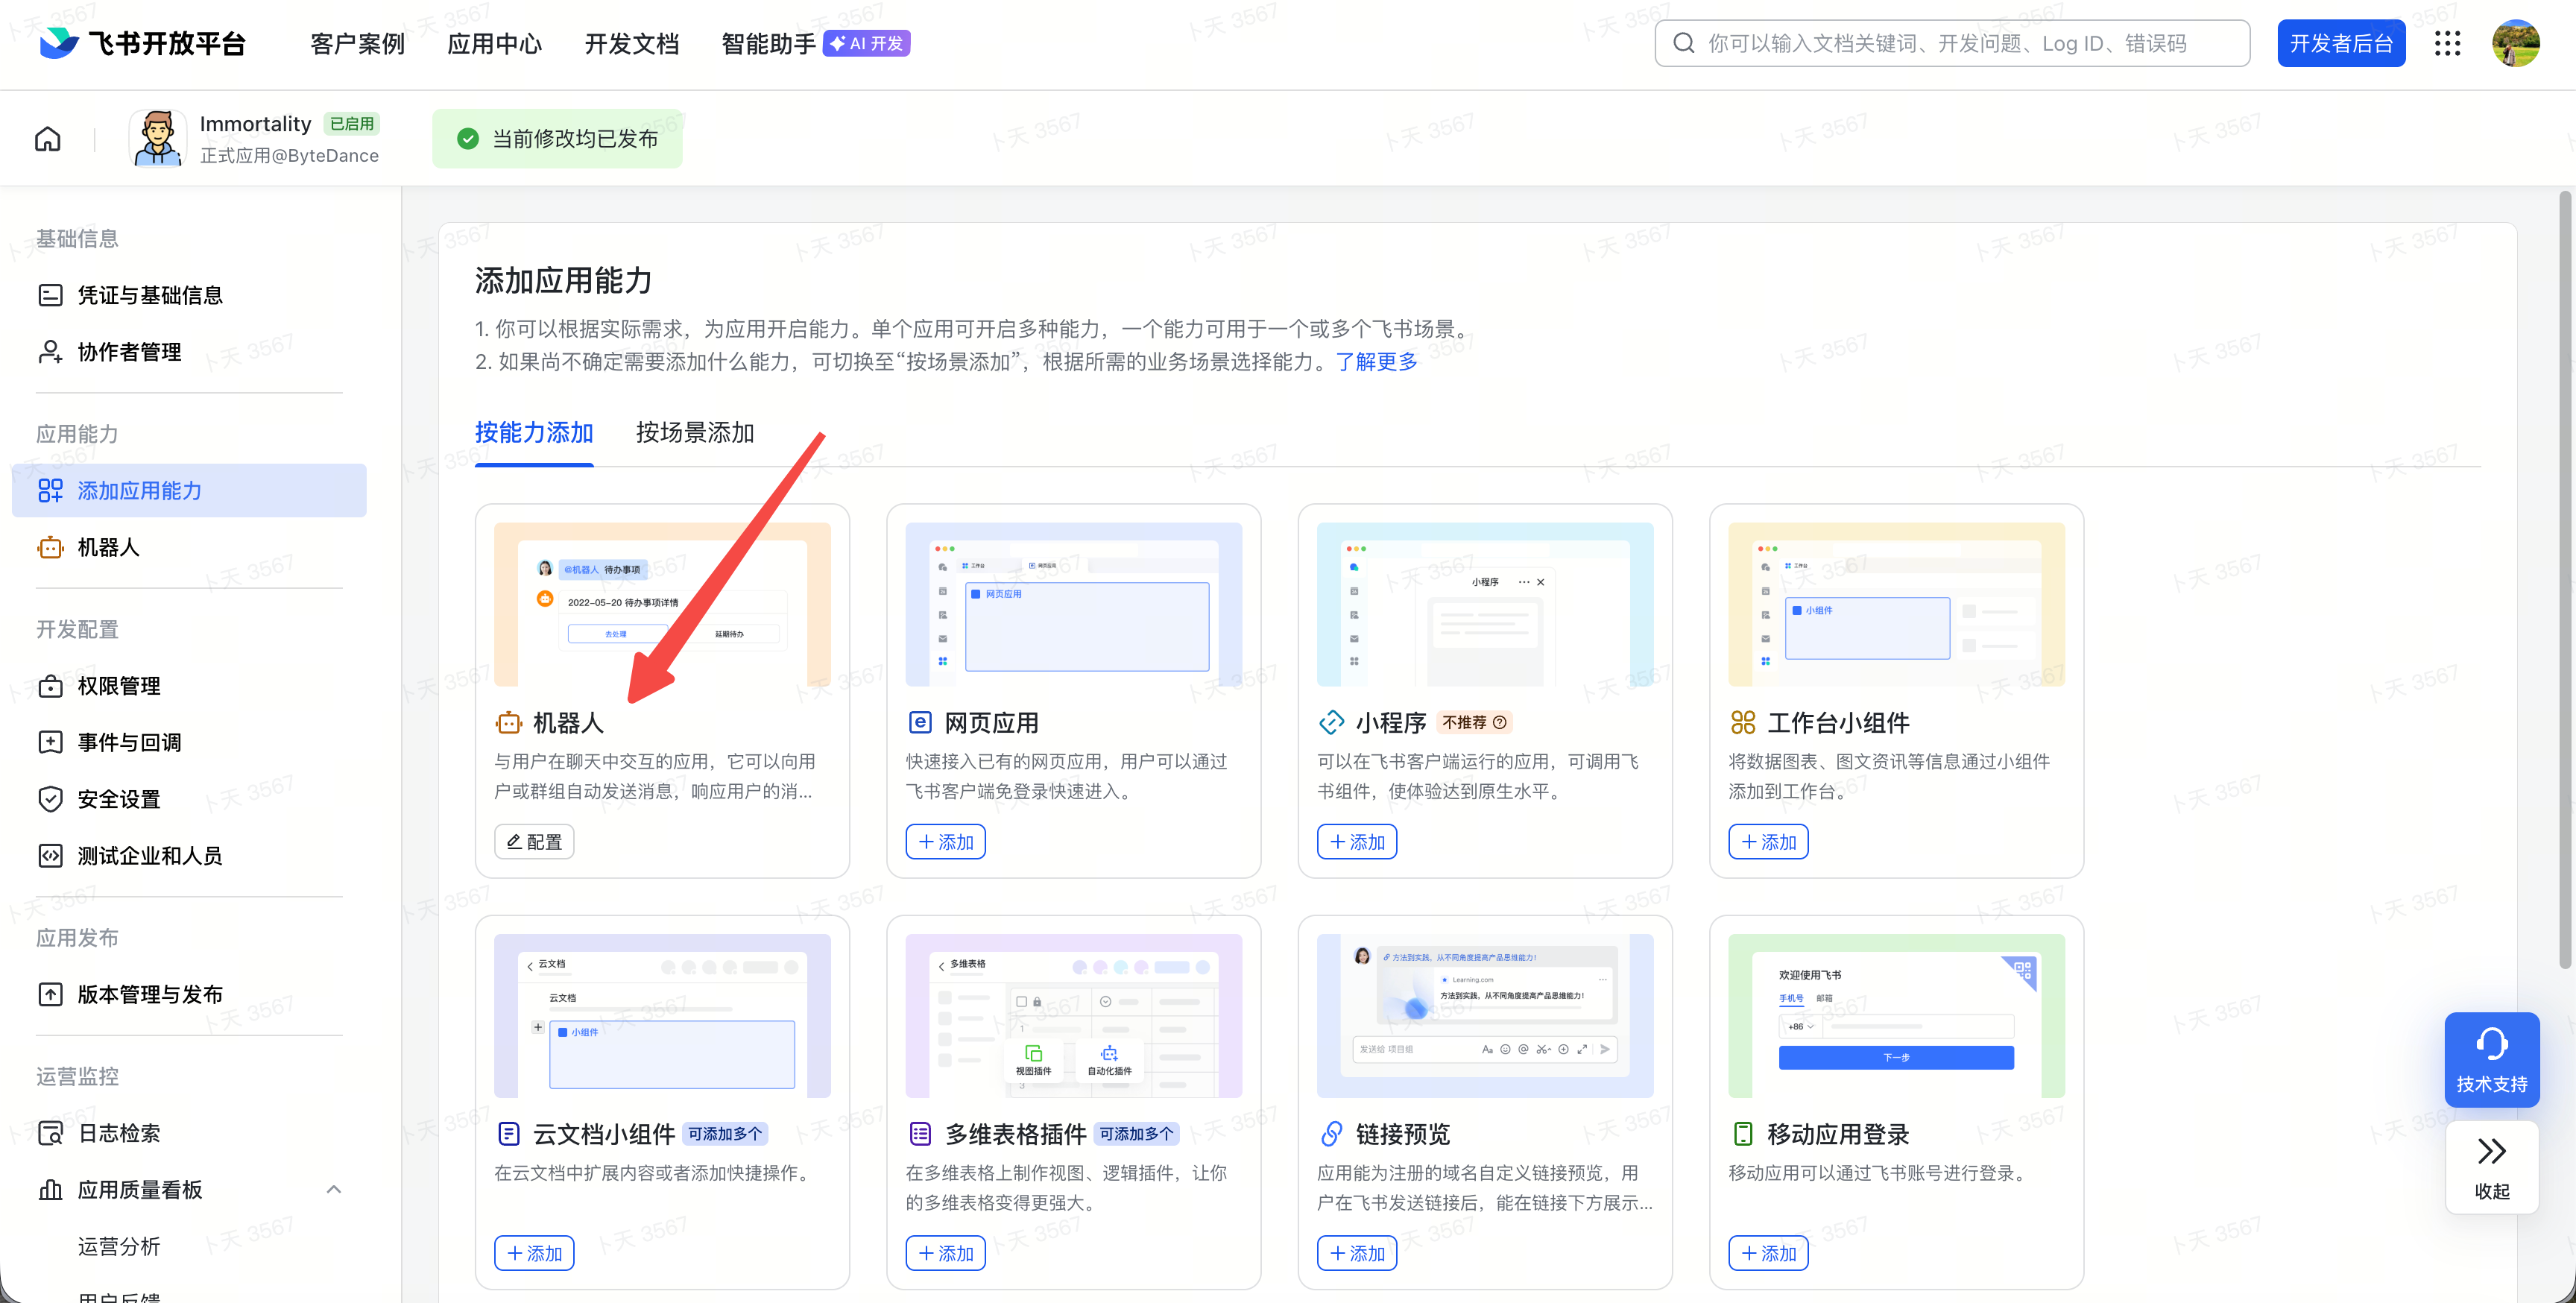Open the user profile avatar
Image resolution: width=2576 pixels, height=1303 pixels.
[x=2515, y=43]
